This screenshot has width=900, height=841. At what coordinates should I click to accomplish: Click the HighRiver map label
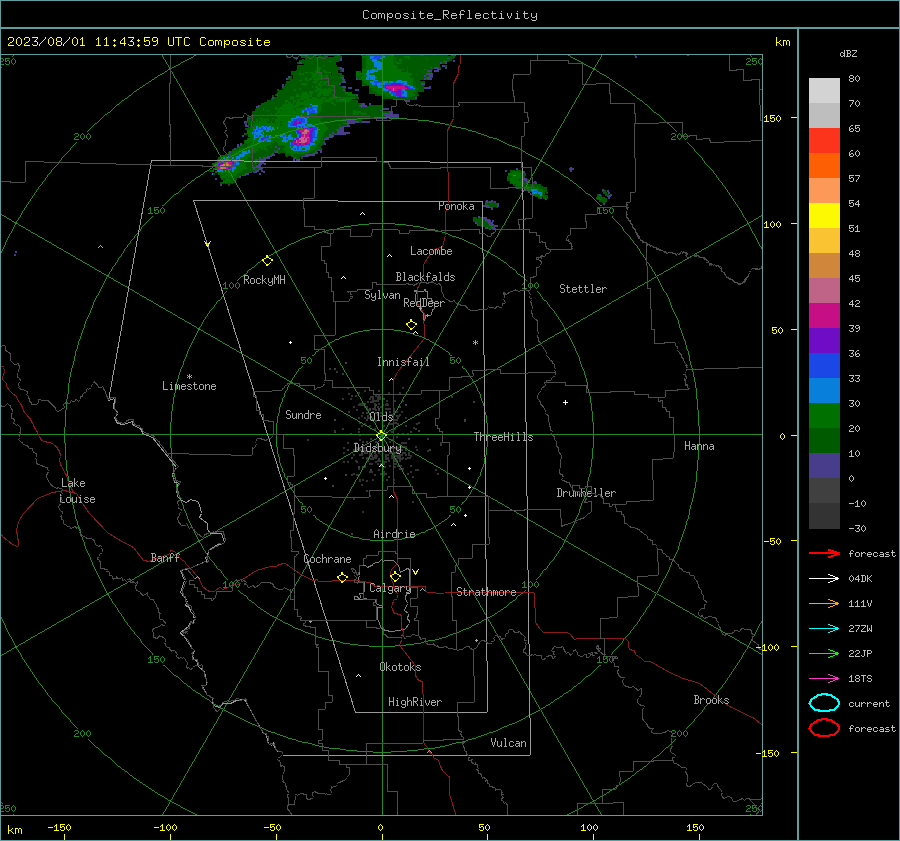tap(415, 702)
